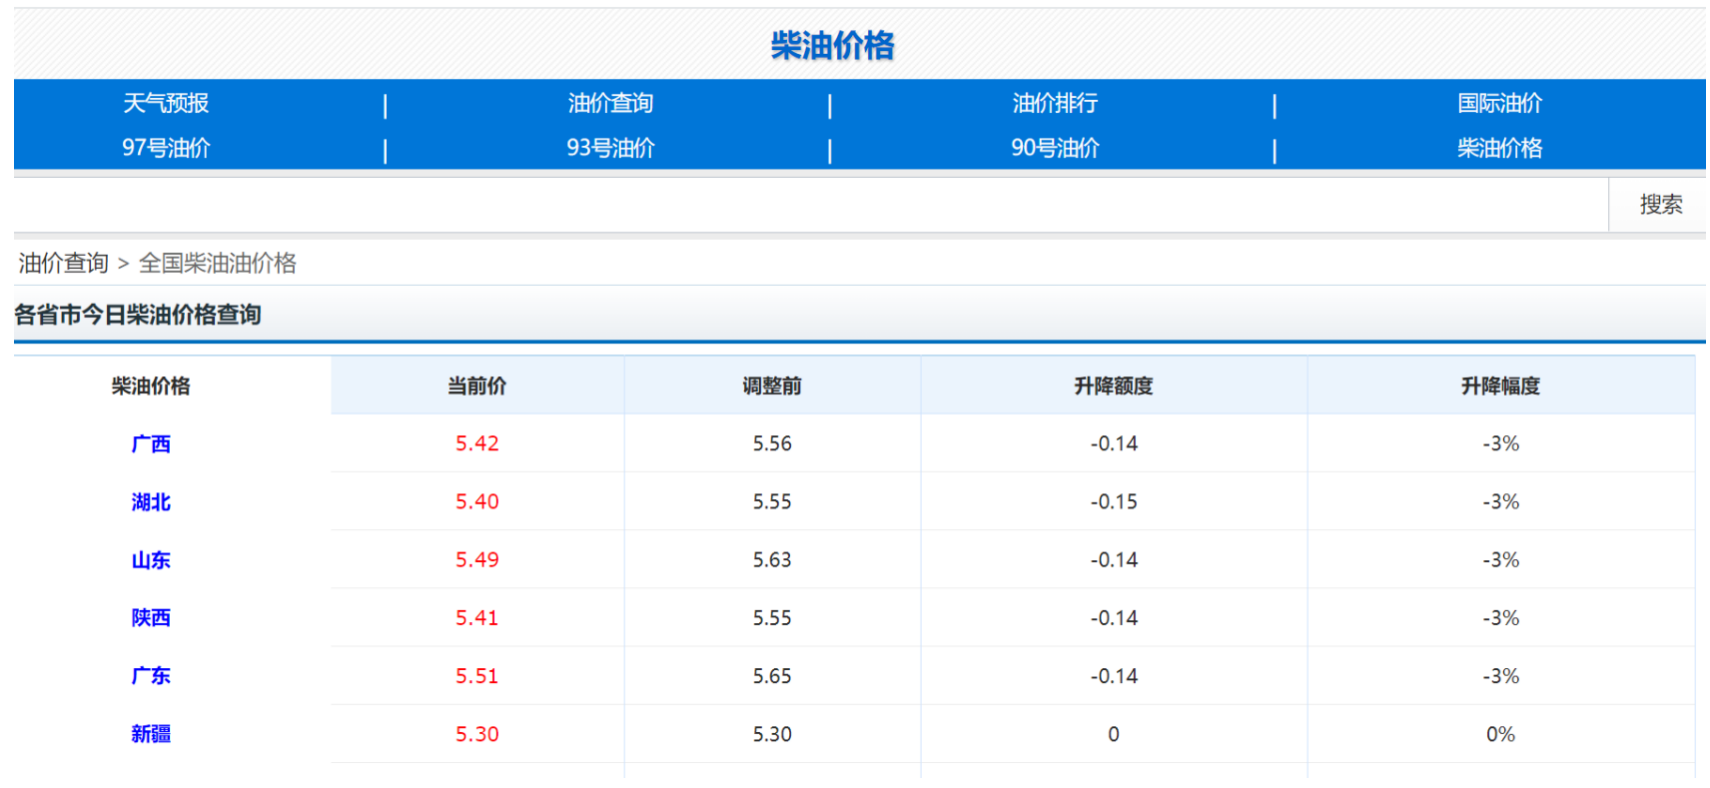The height and width of the screenshot is (788, 1710).
Task: Select 93号油价 in navigation bar
Action: coord(610,148)
